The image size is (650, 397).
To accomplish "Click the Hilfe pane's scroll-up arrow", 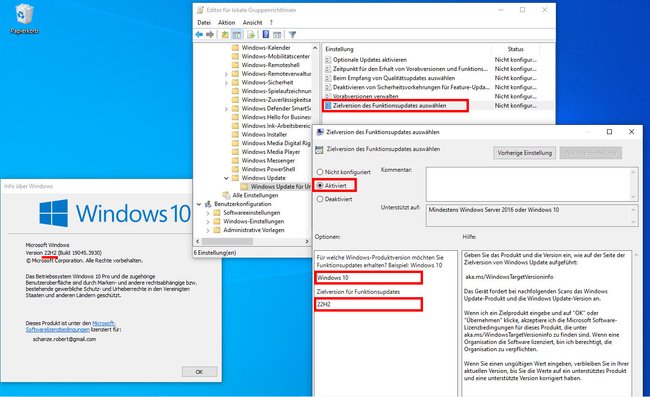I will (636, 255).
